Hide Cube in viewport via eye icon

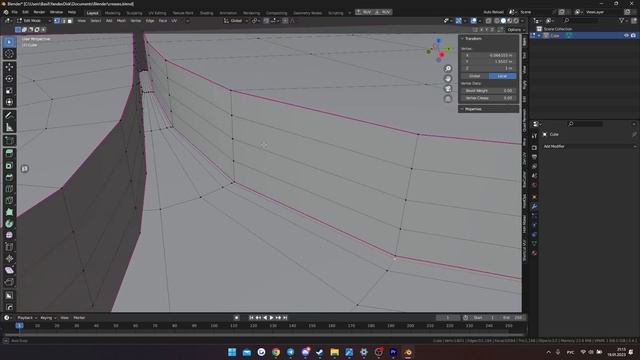(626, 36)
